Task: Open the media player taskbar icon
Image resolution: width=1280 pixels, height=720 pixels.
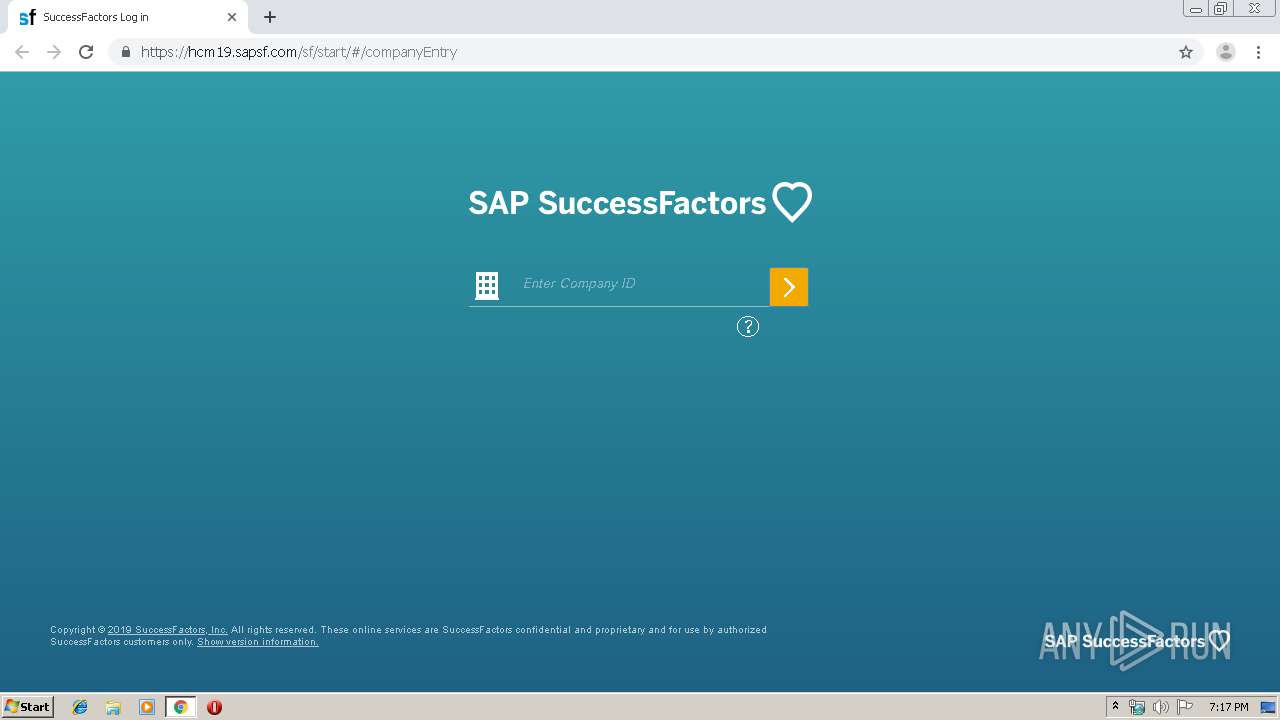Action: click(147, 707)
